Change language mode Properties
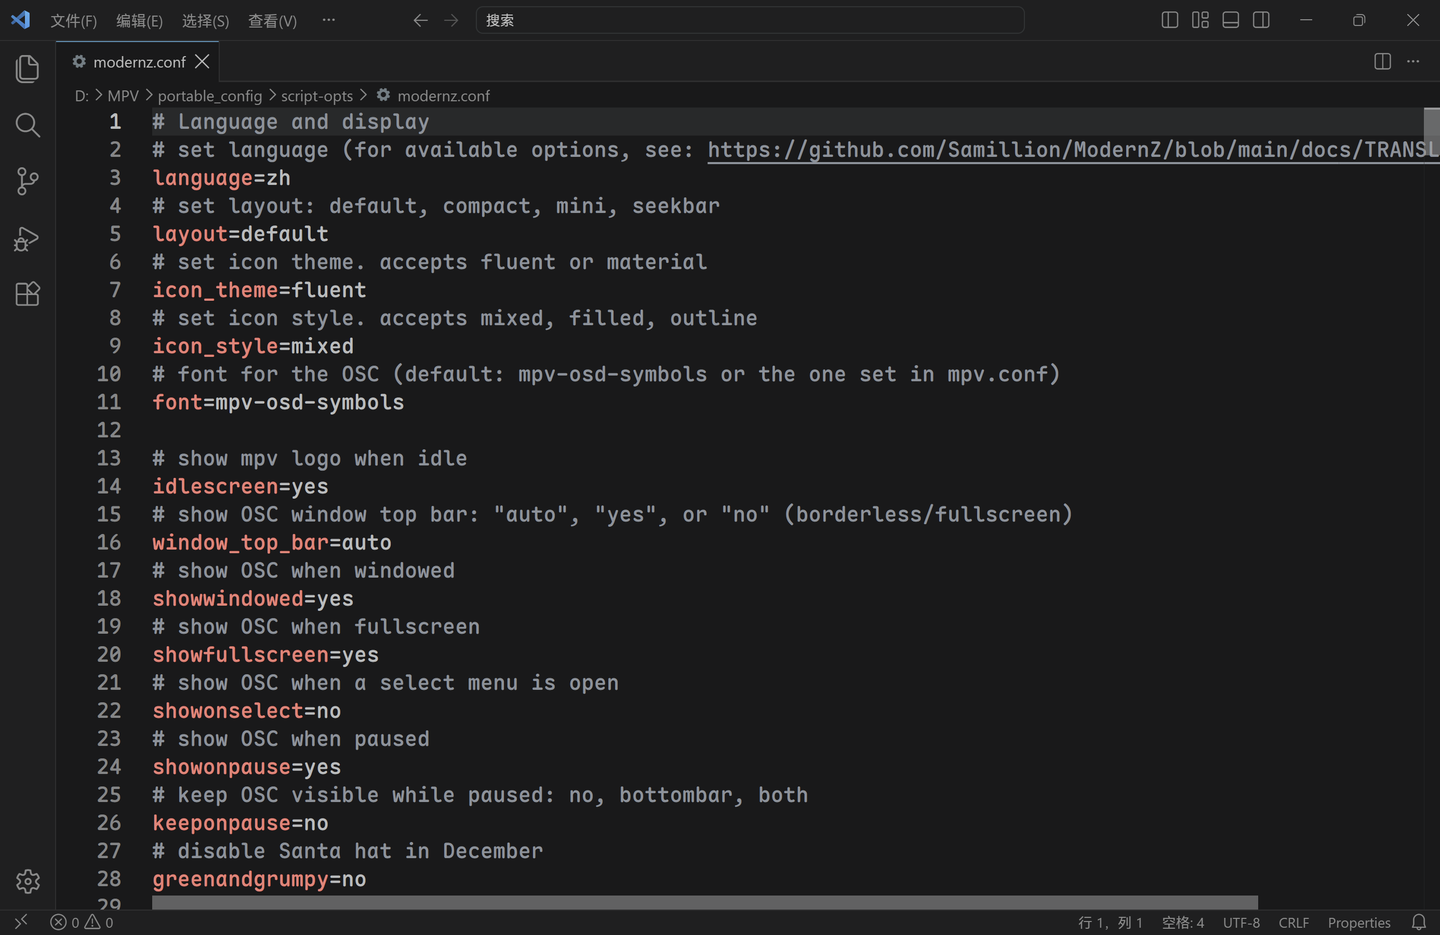 pos(1359,922)
